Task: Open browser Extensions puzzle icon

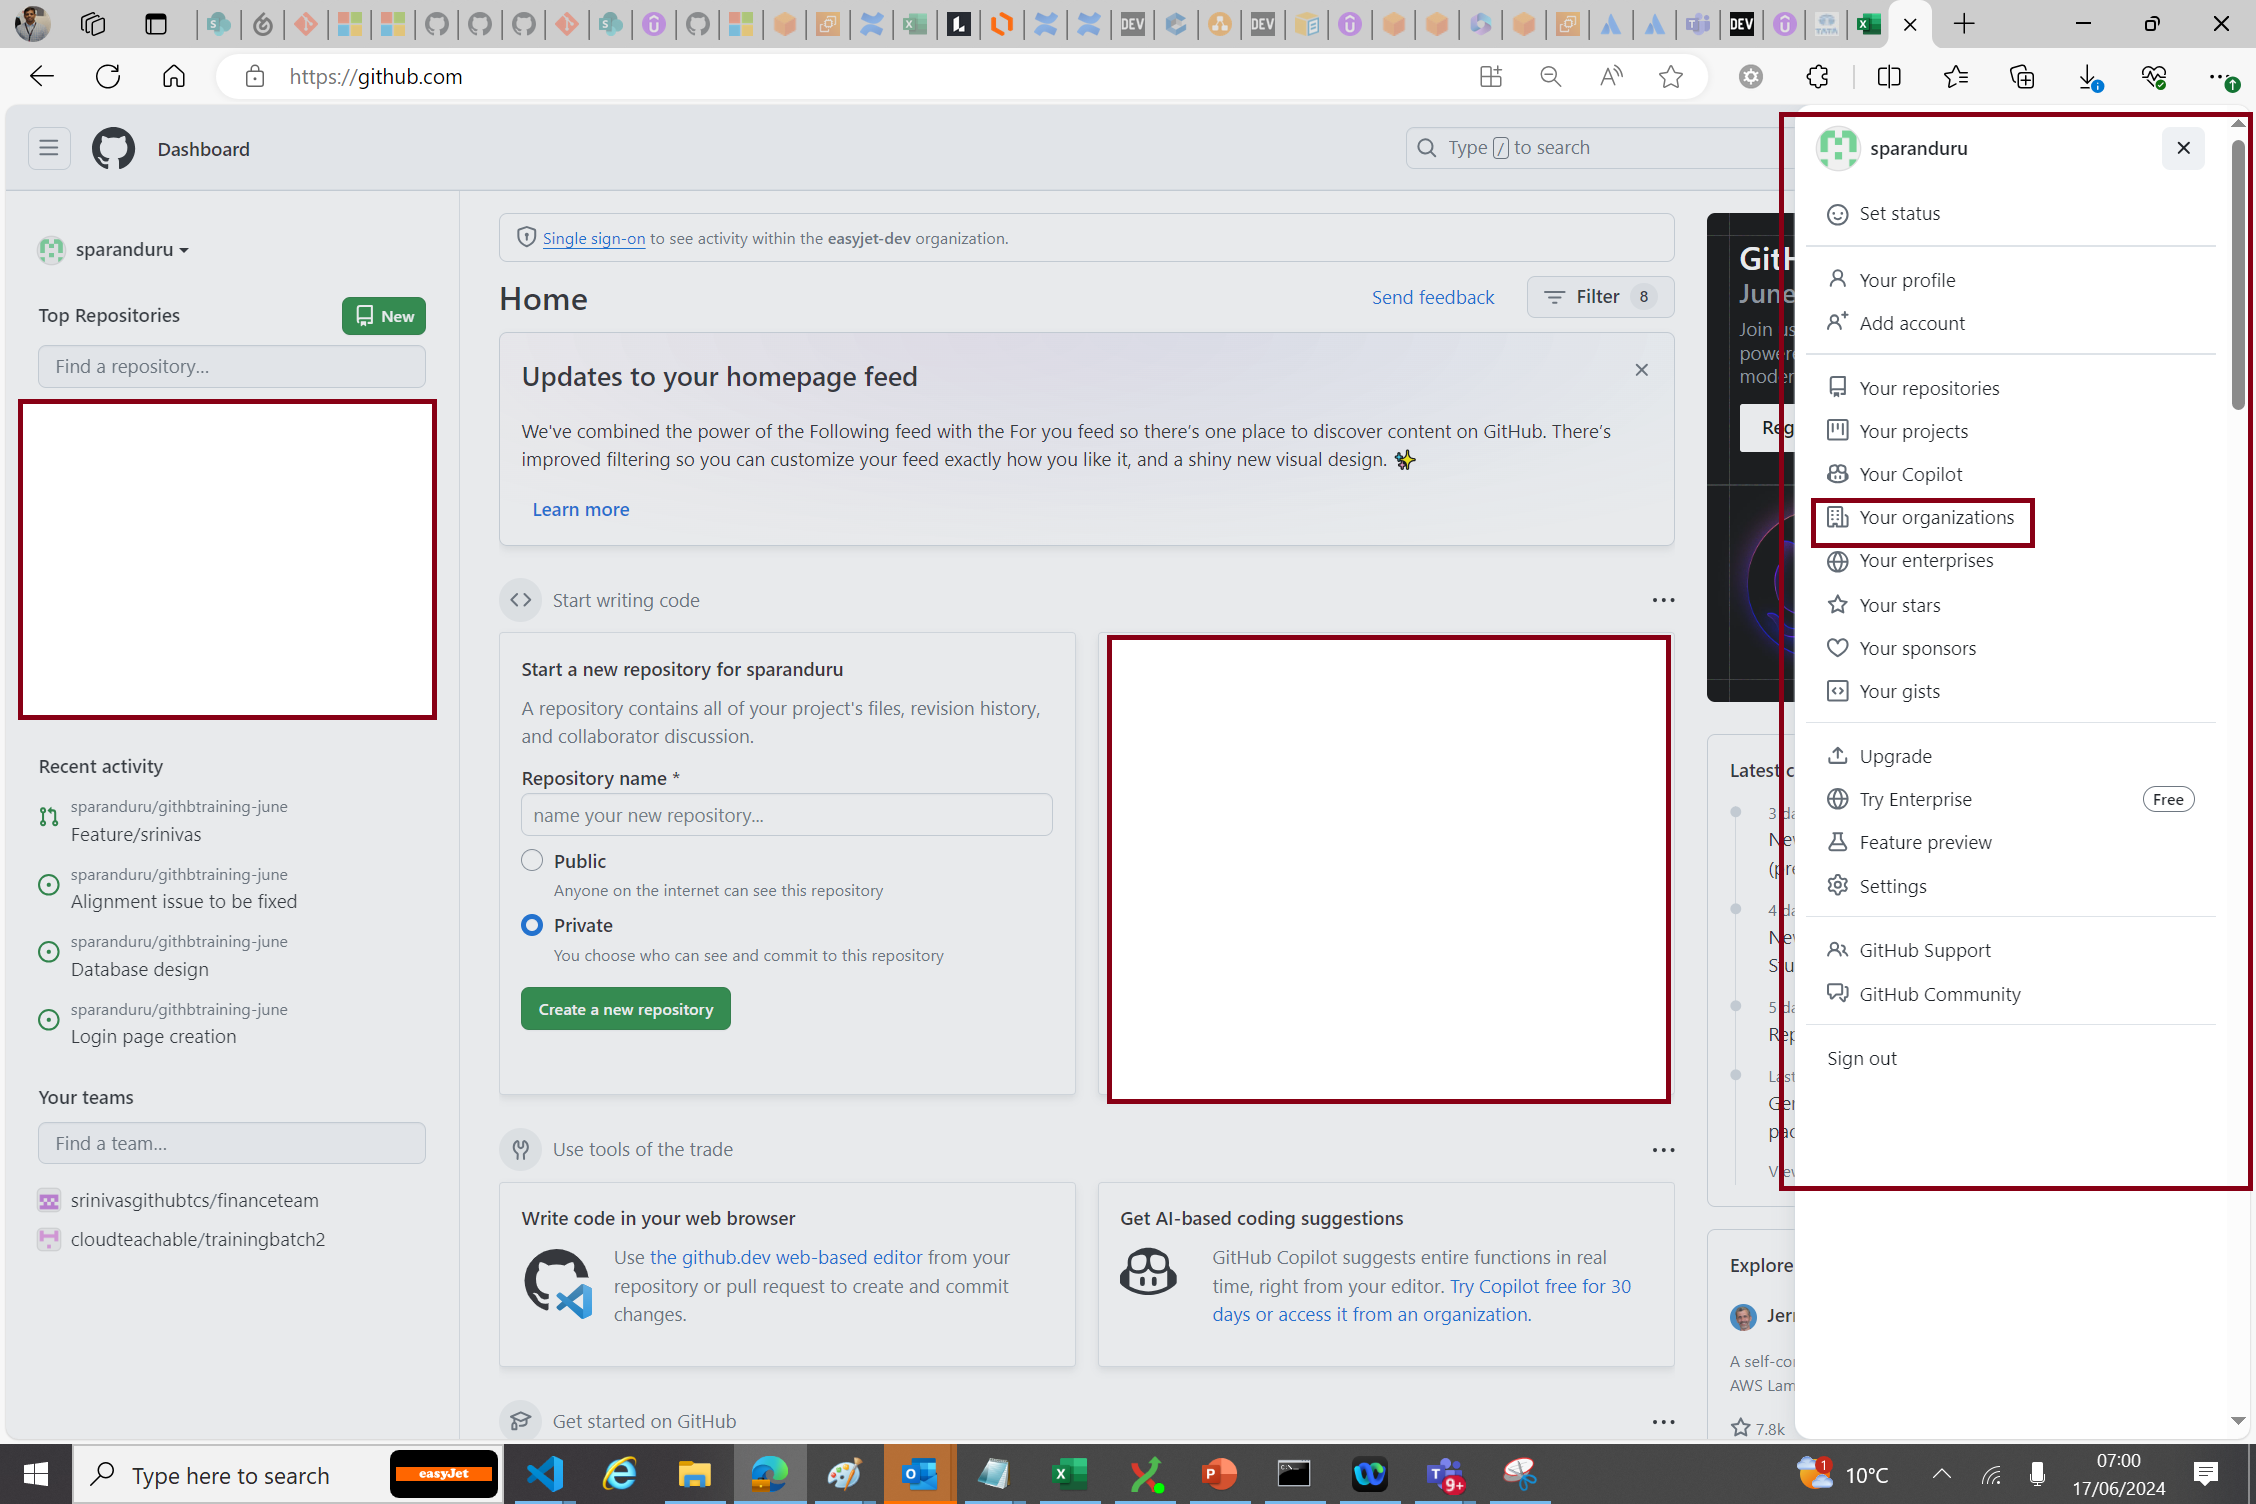Action: click(x=1817, y=77)
